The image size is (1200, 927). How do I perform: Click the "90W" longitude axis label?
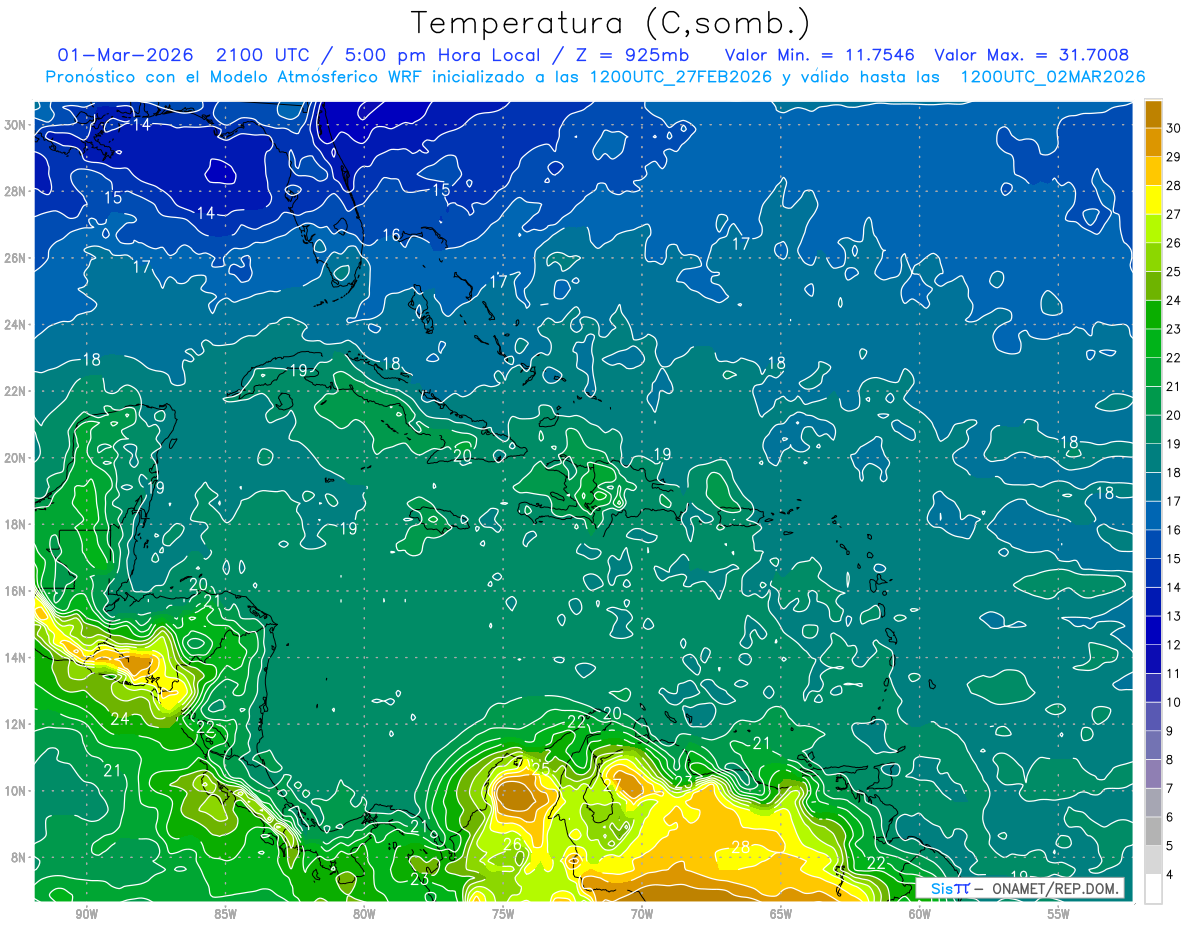click(86, 914)
